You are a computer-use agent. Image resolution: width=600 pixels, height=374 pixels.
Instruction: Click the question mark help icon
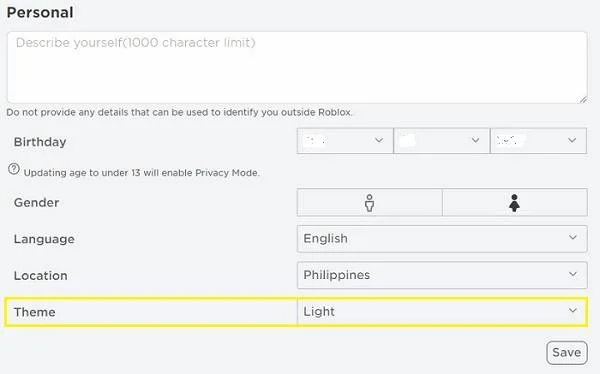pos(14,169)
